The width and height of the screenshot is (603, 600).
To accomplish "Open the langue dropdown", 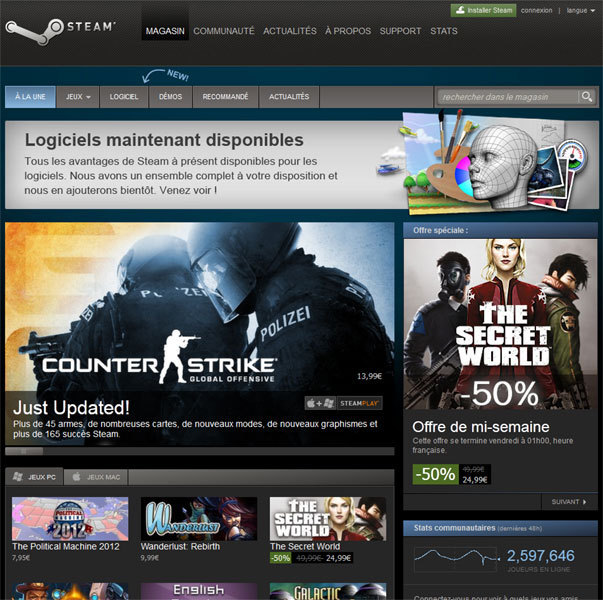I will [x=580, y=10].
